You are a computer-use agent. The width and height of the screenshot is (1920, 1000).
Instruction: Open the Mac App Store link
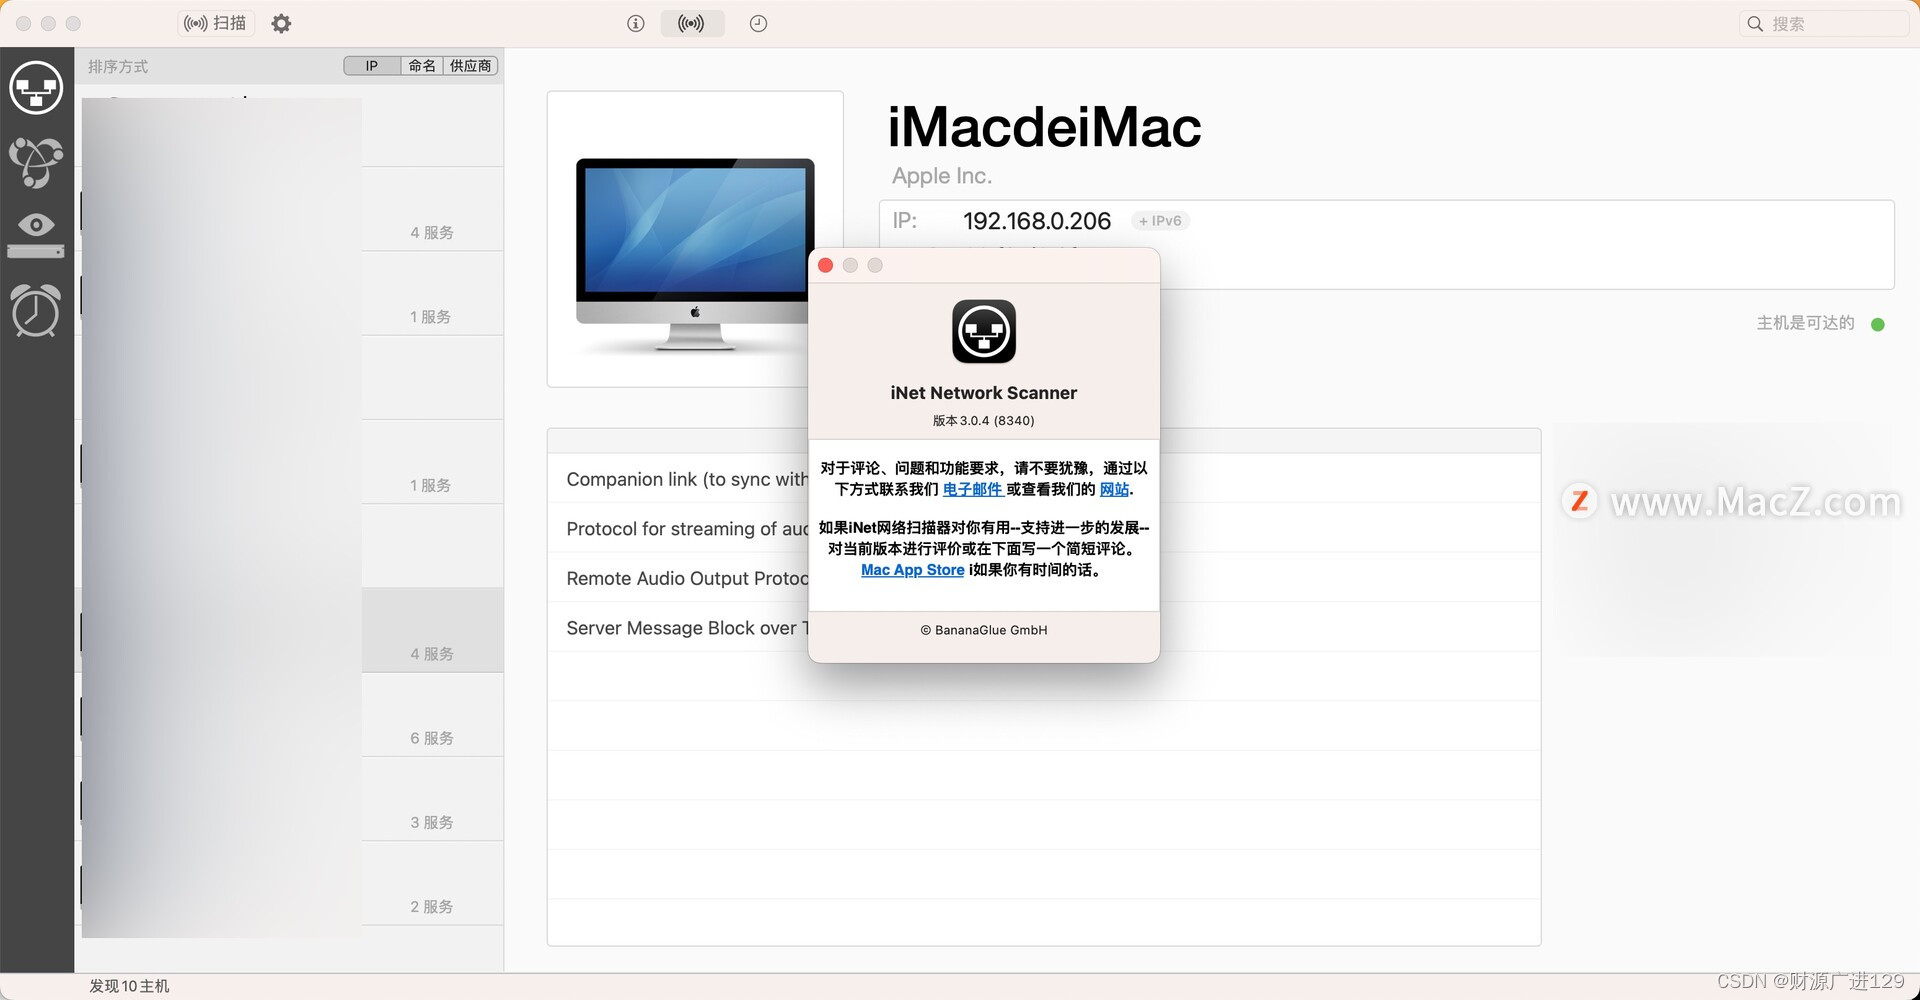912,570
